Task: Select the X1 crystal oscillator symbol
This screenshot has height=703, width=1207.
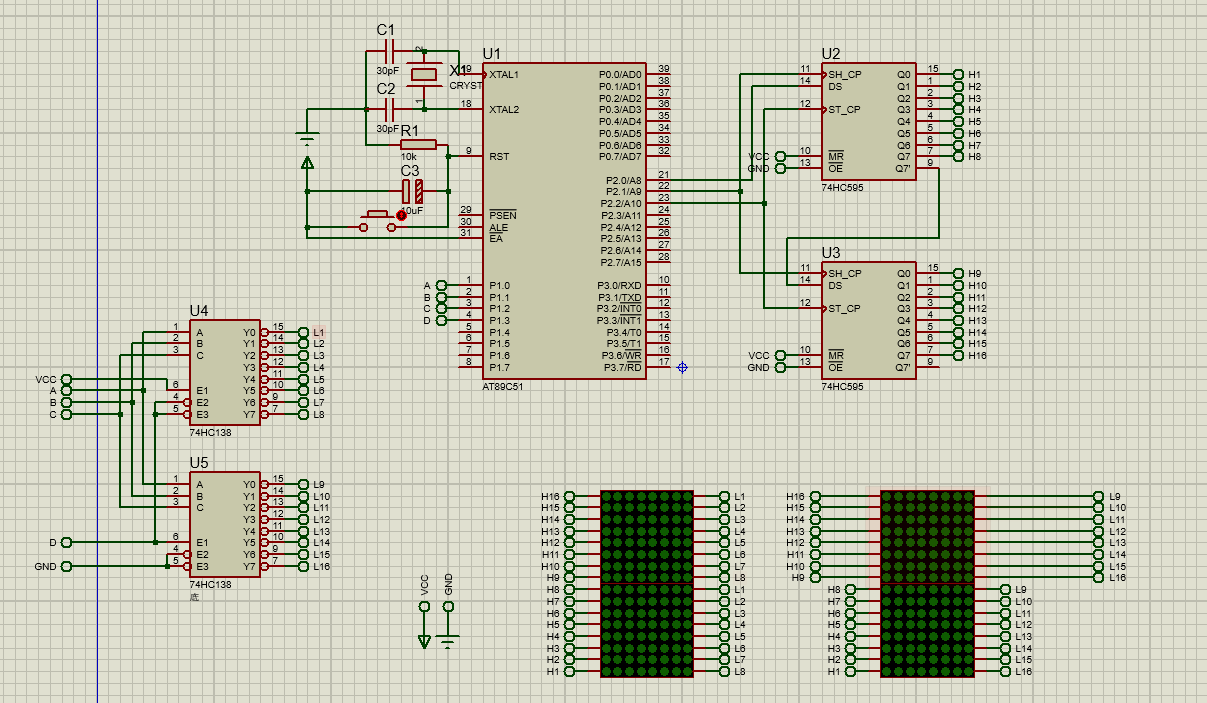Action: click(x=425, y=74)
